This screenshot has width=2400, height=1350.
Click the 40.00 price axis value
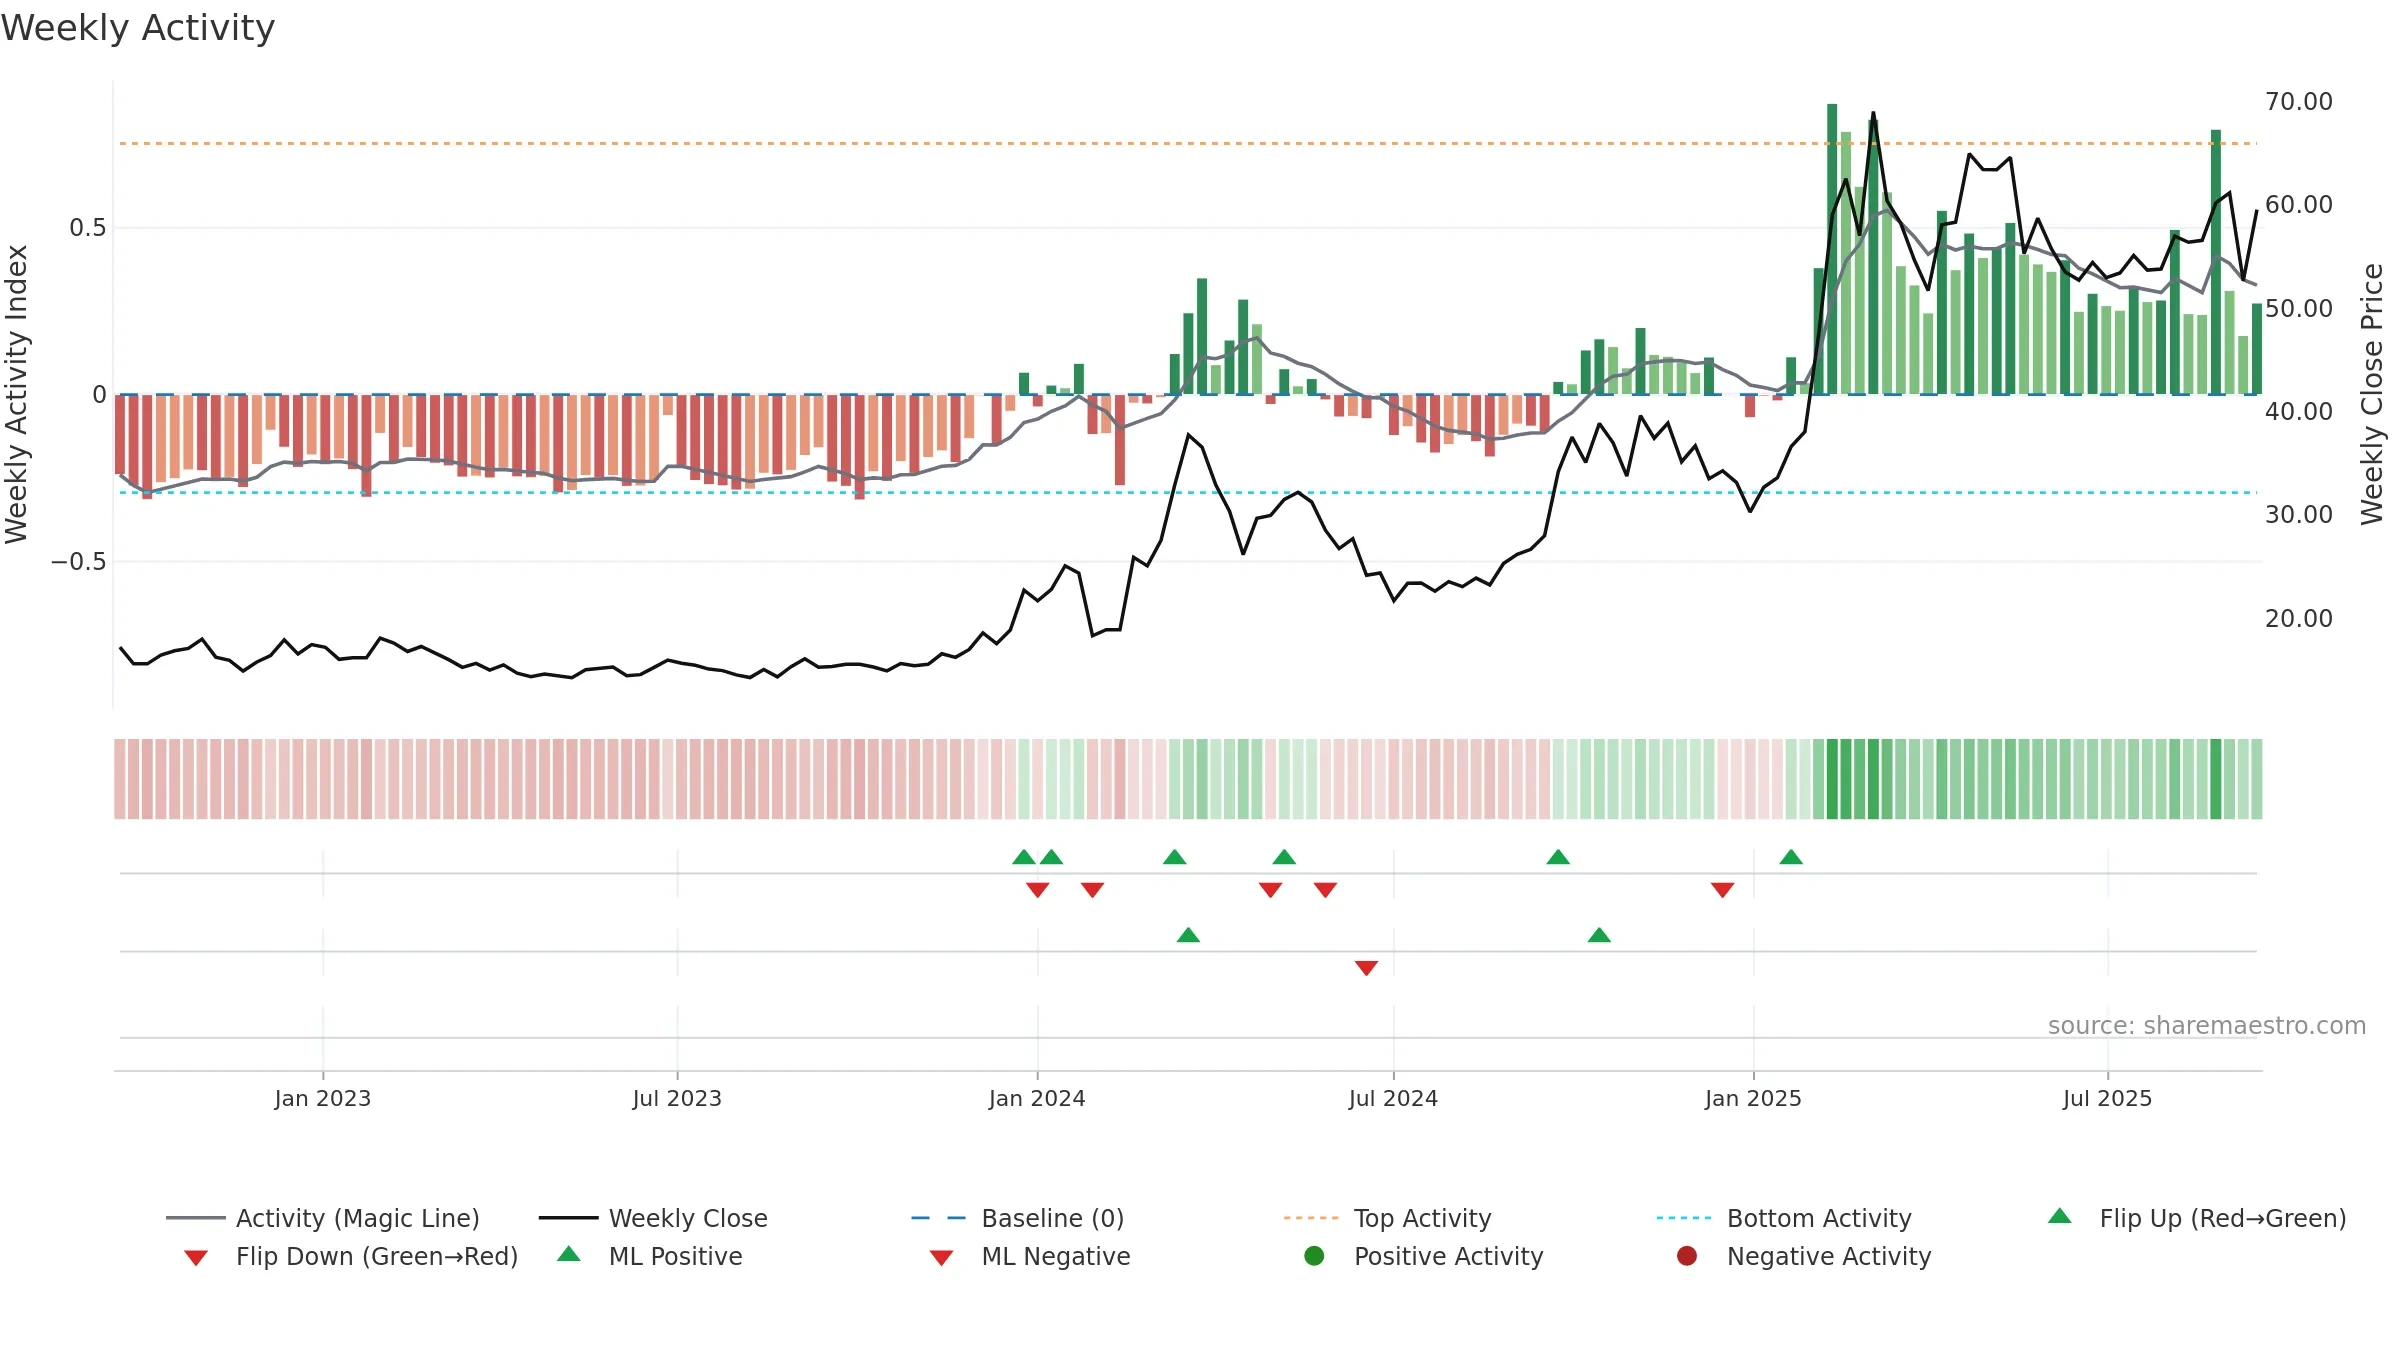(x=2299, y=411)
